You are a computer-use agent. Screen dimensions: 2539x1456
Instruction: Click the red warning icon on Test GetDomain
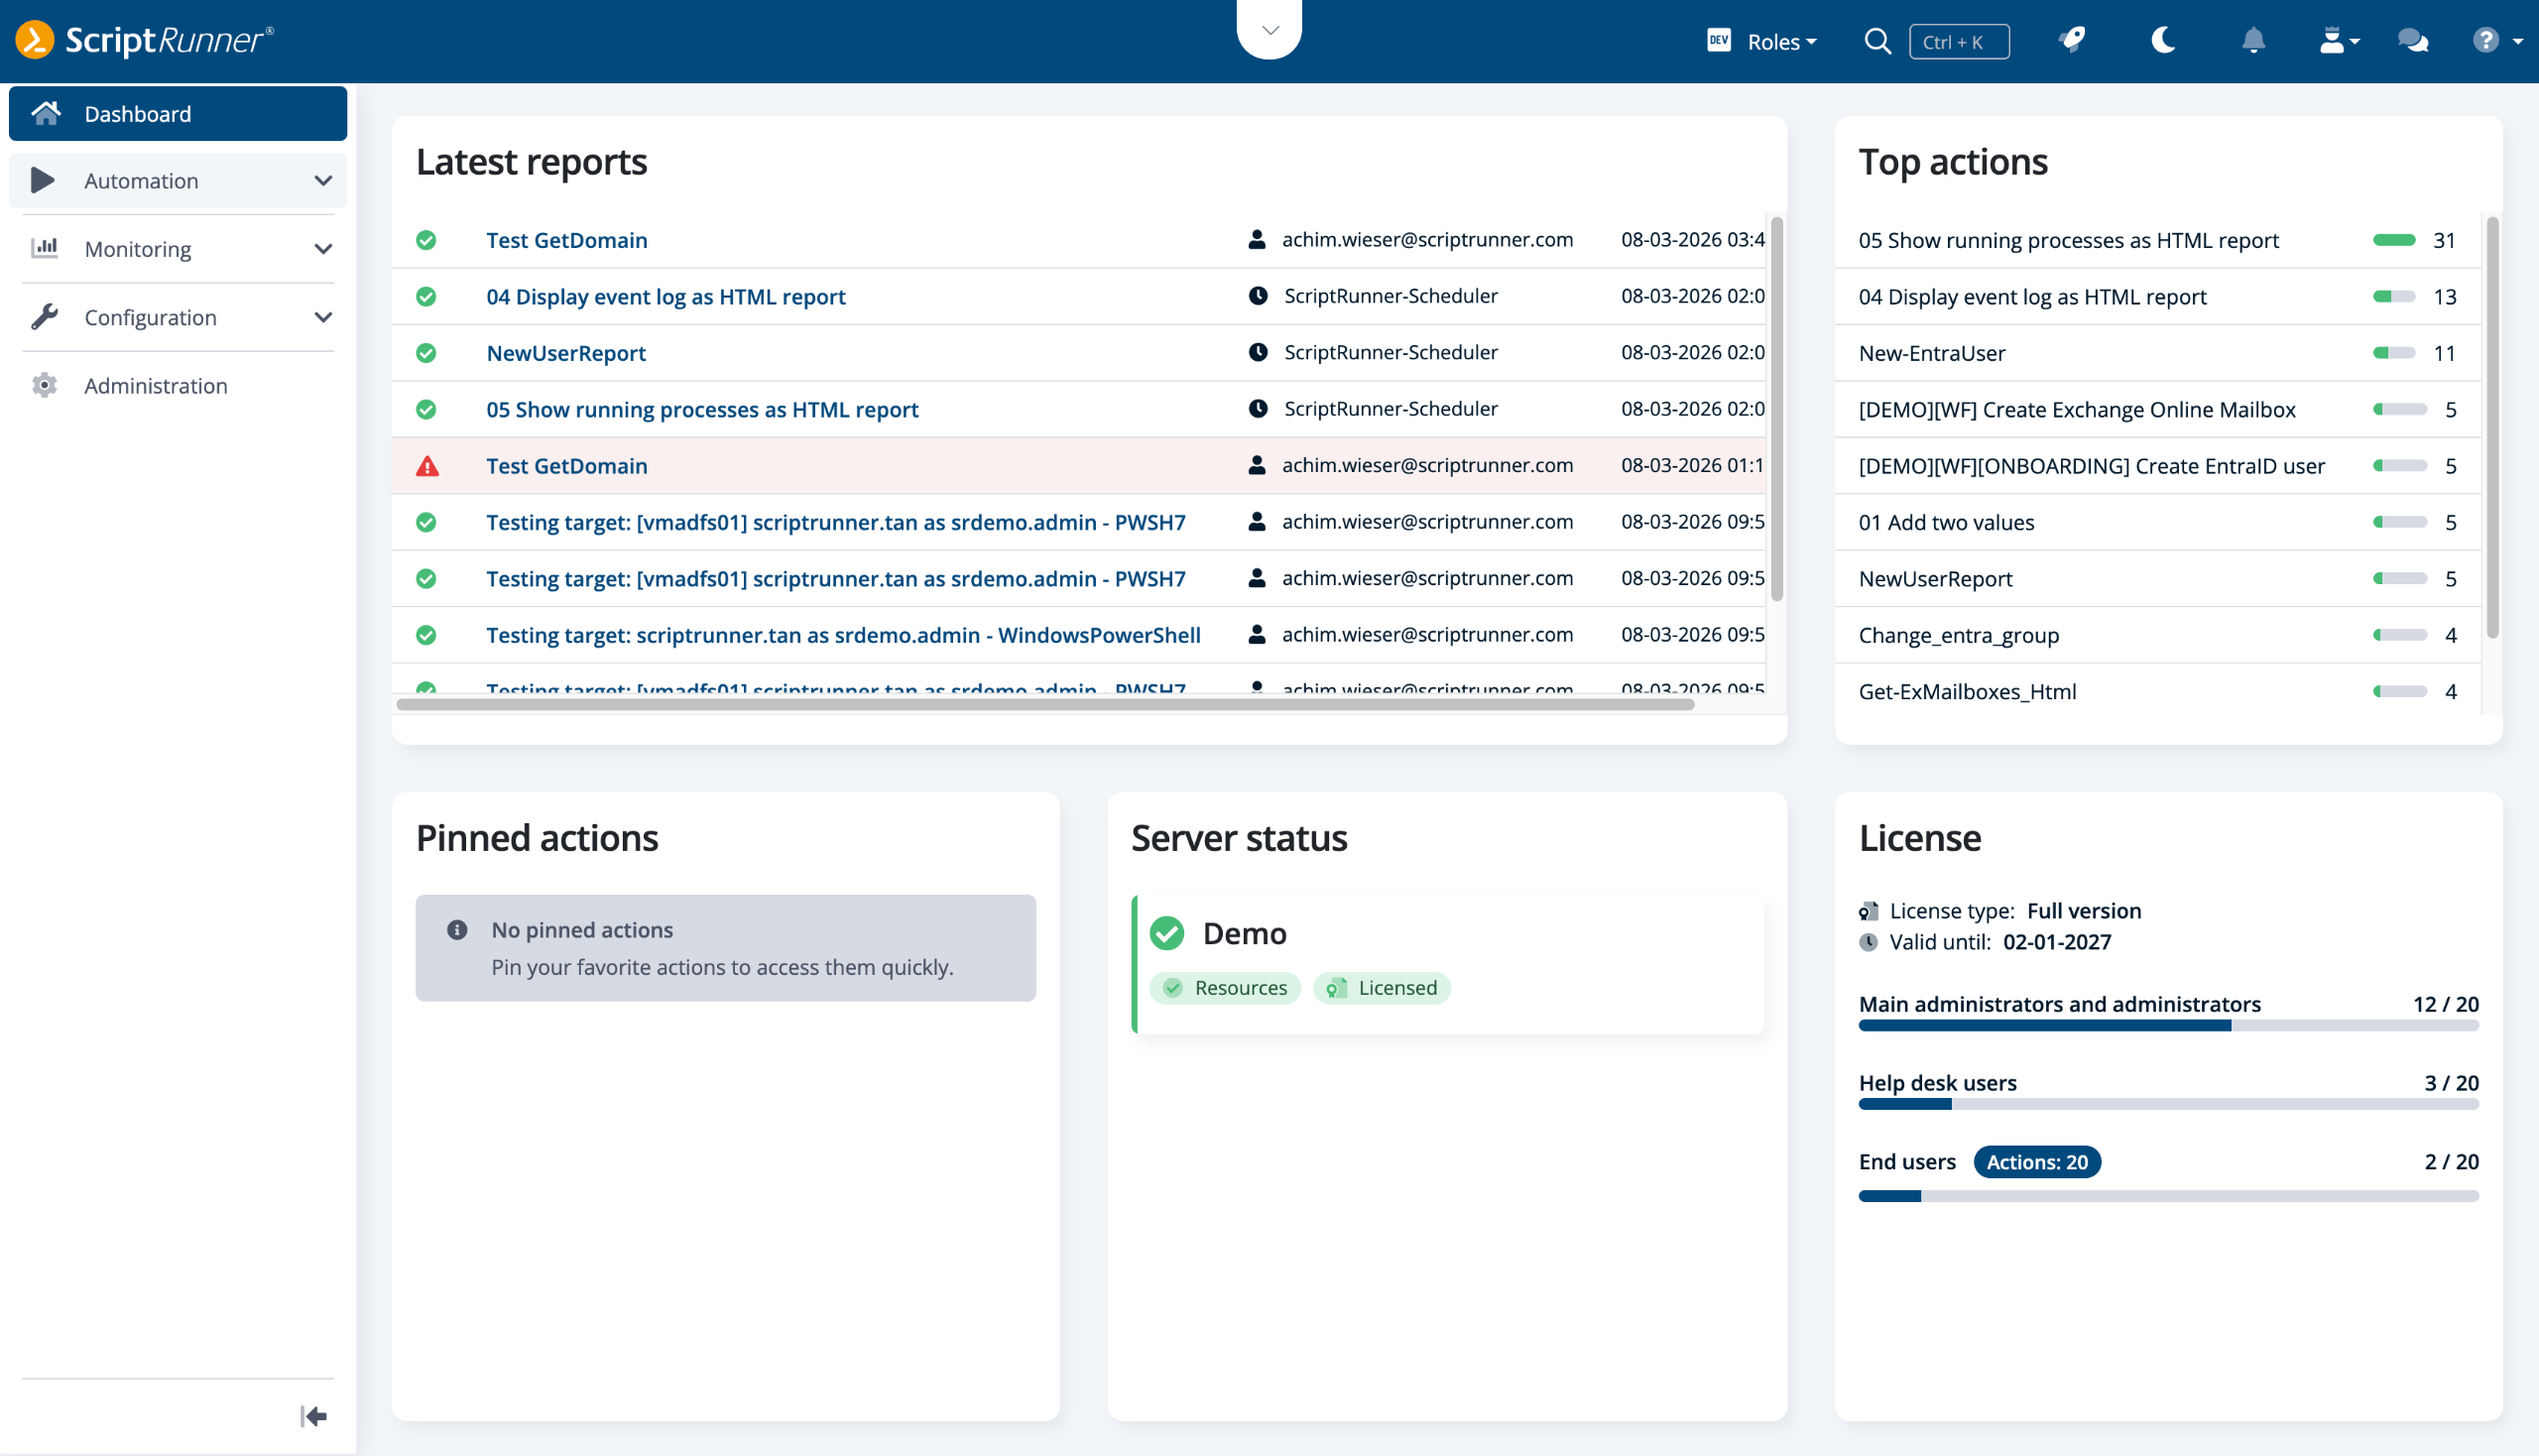[427, 466]
